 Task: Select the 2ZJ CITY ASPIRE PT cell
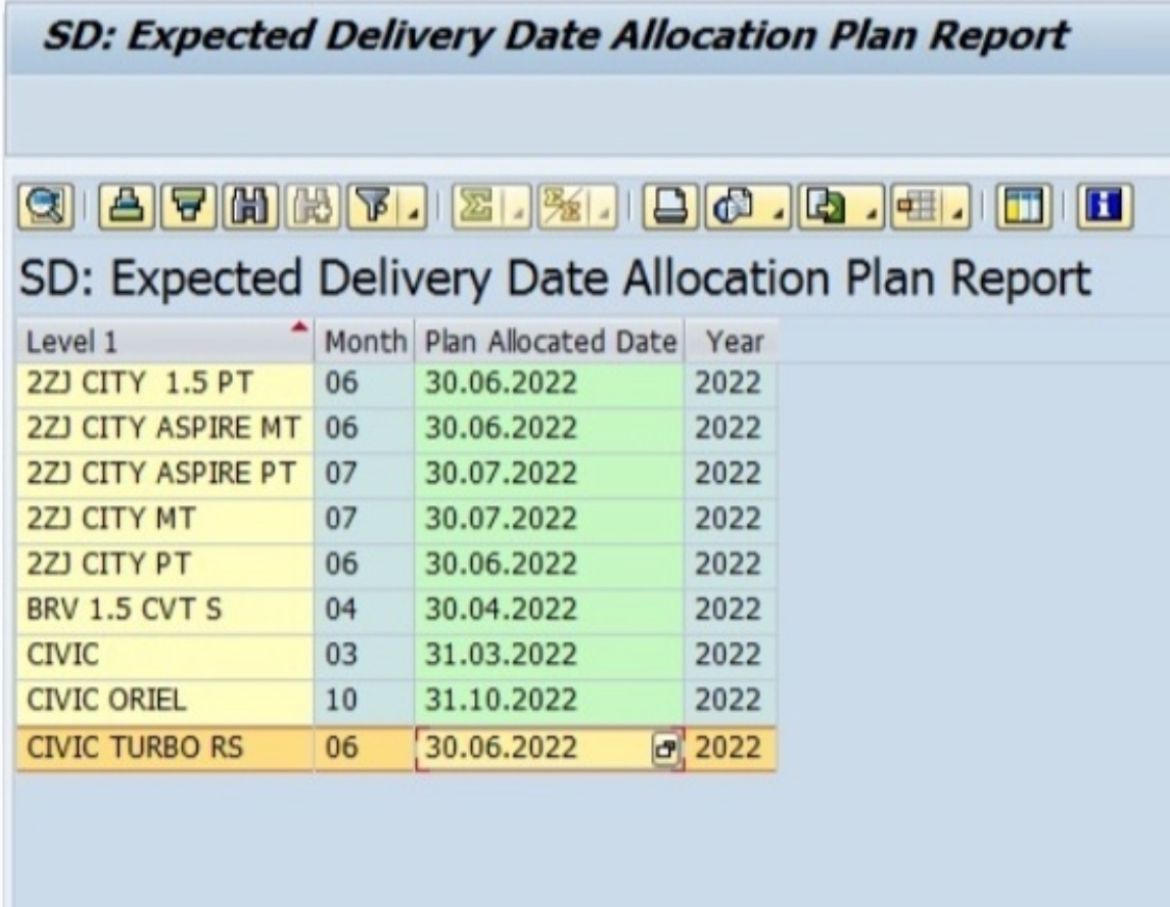coord(165,474)
